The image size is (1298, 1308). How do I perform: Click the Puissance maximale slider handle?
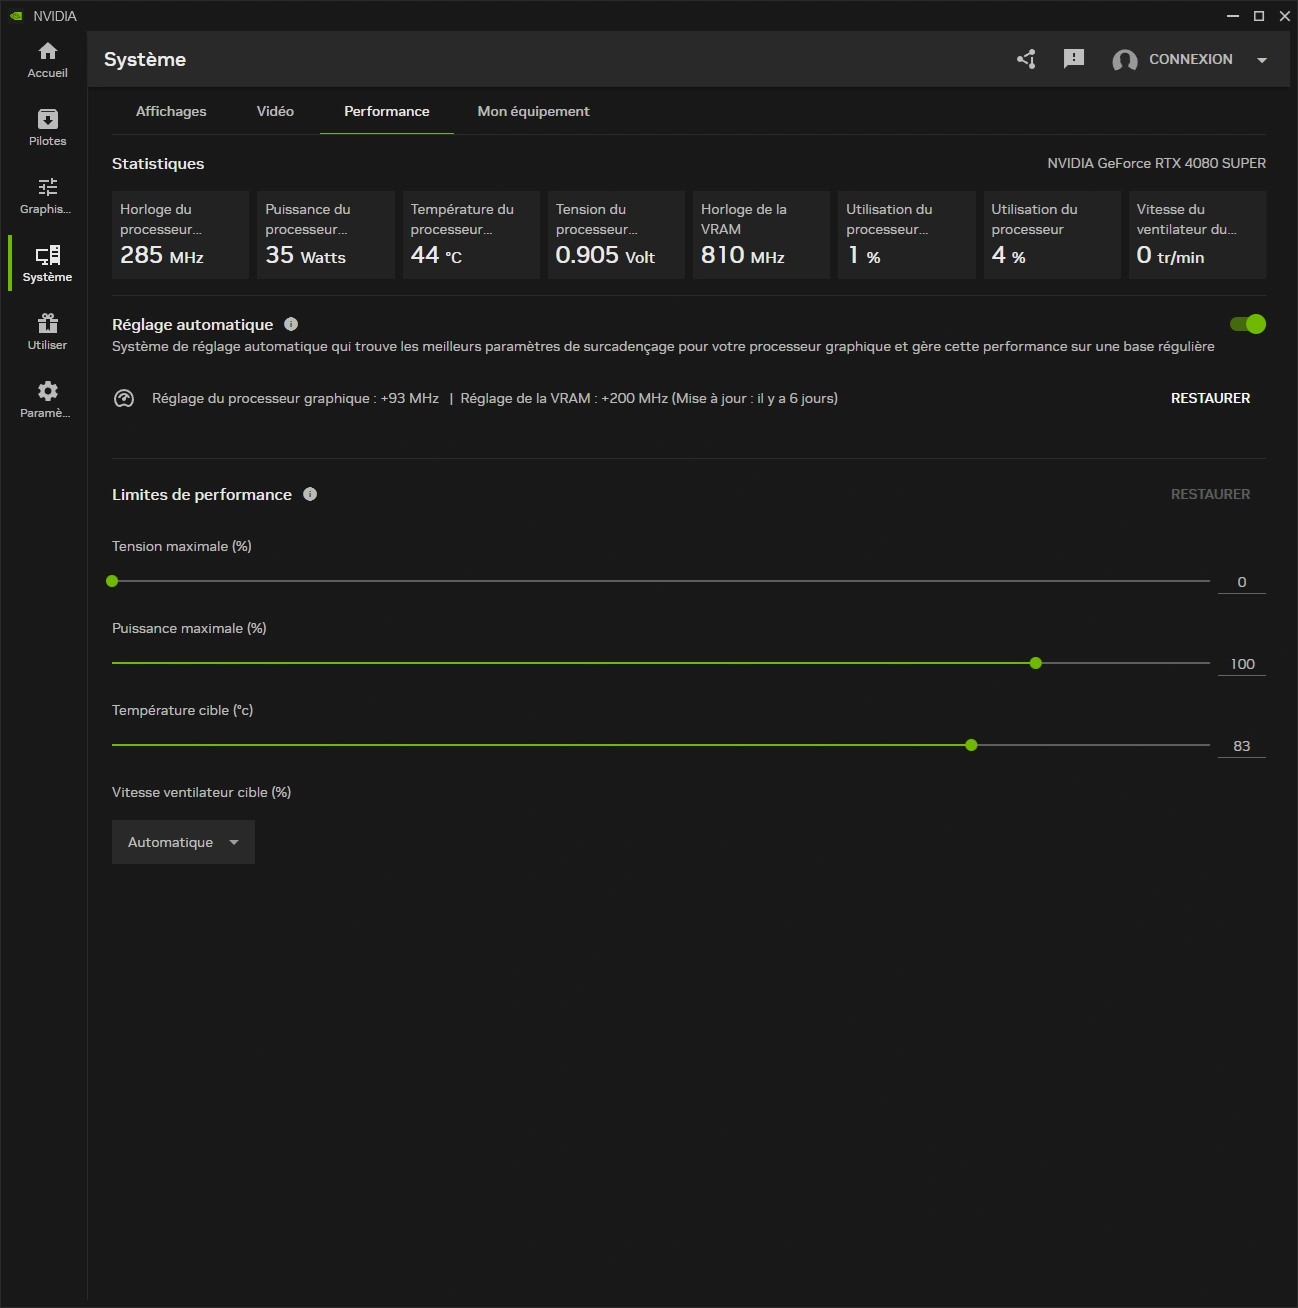[x=1036, y=663]
